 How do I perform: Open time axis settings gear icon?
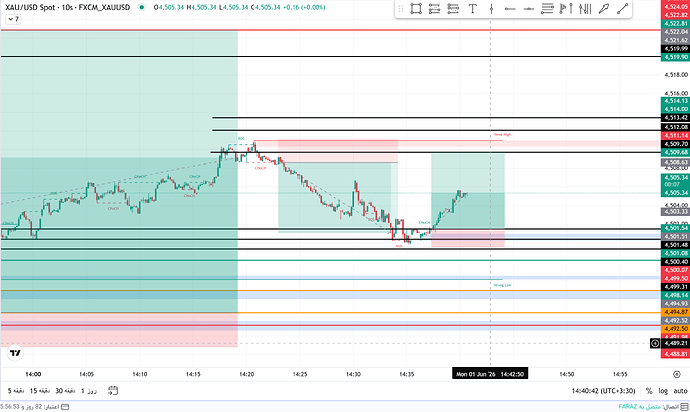pos(676,374)
